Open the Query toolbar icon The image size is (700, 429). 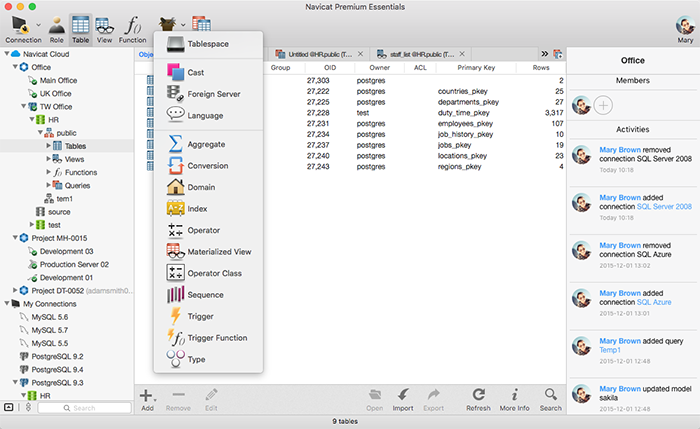coord(201,24)
